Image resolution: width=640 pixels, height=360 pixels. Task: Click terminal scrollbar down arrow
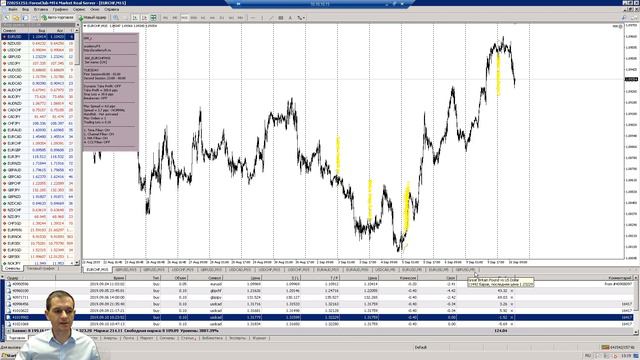[x=636, y=332]
